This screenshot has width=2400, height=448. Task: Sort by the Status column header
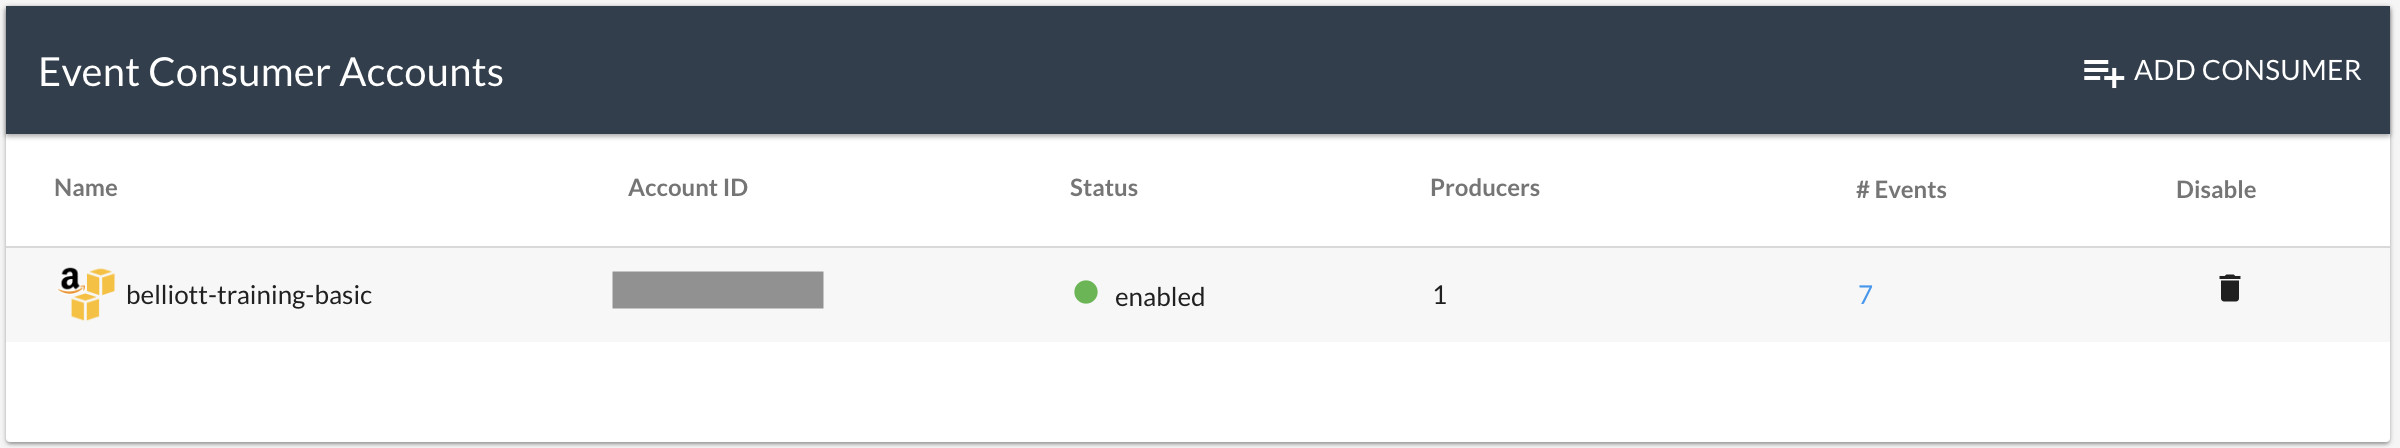tap(1104, 188)
